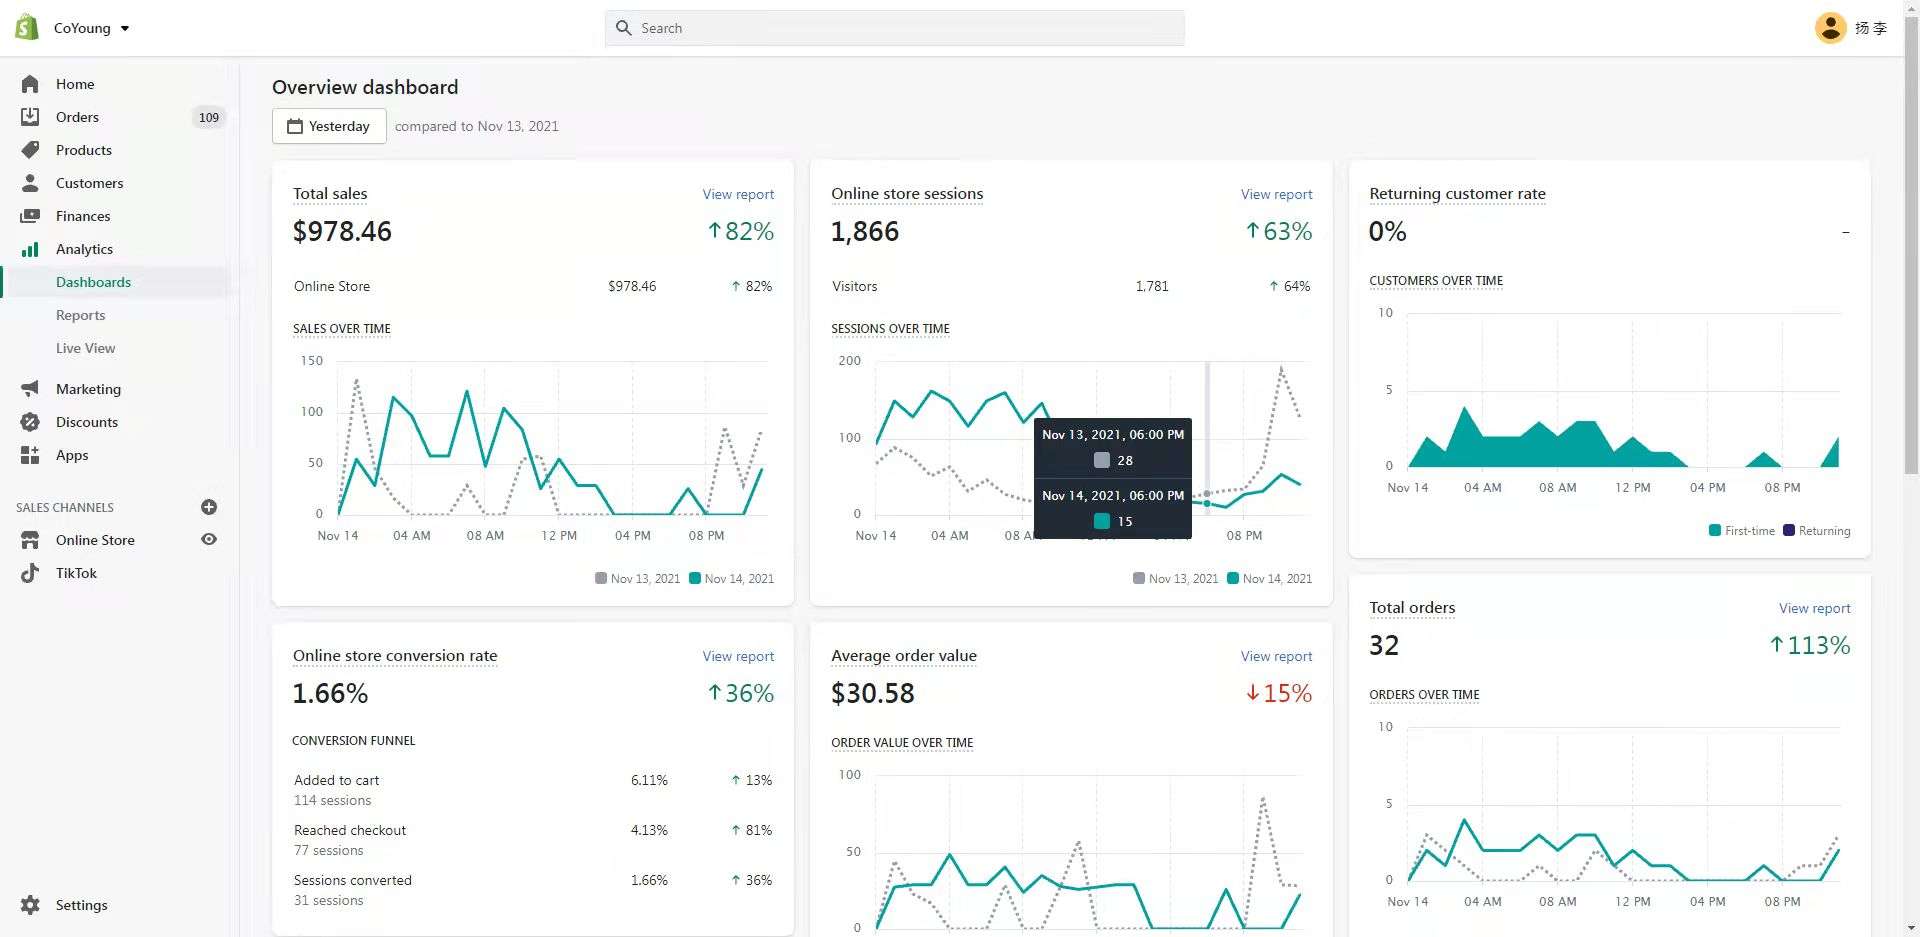Click the Shopify logo icon
The height and width of the screenshot is (937, 1920).
[27, 27]
